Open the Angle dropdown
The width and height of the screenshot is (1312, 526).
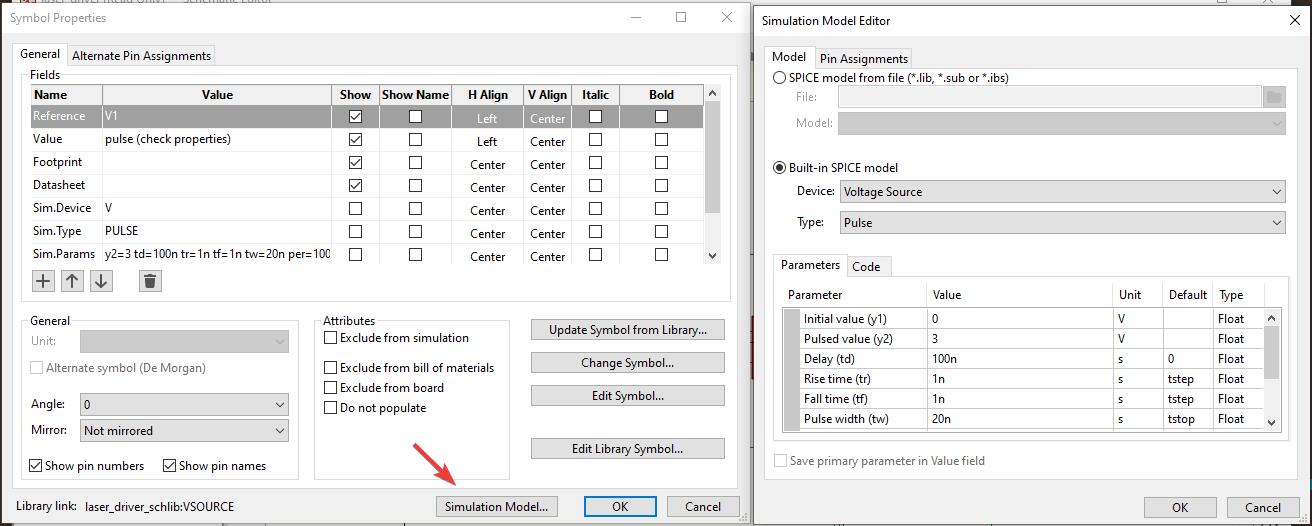coord(184,405)
